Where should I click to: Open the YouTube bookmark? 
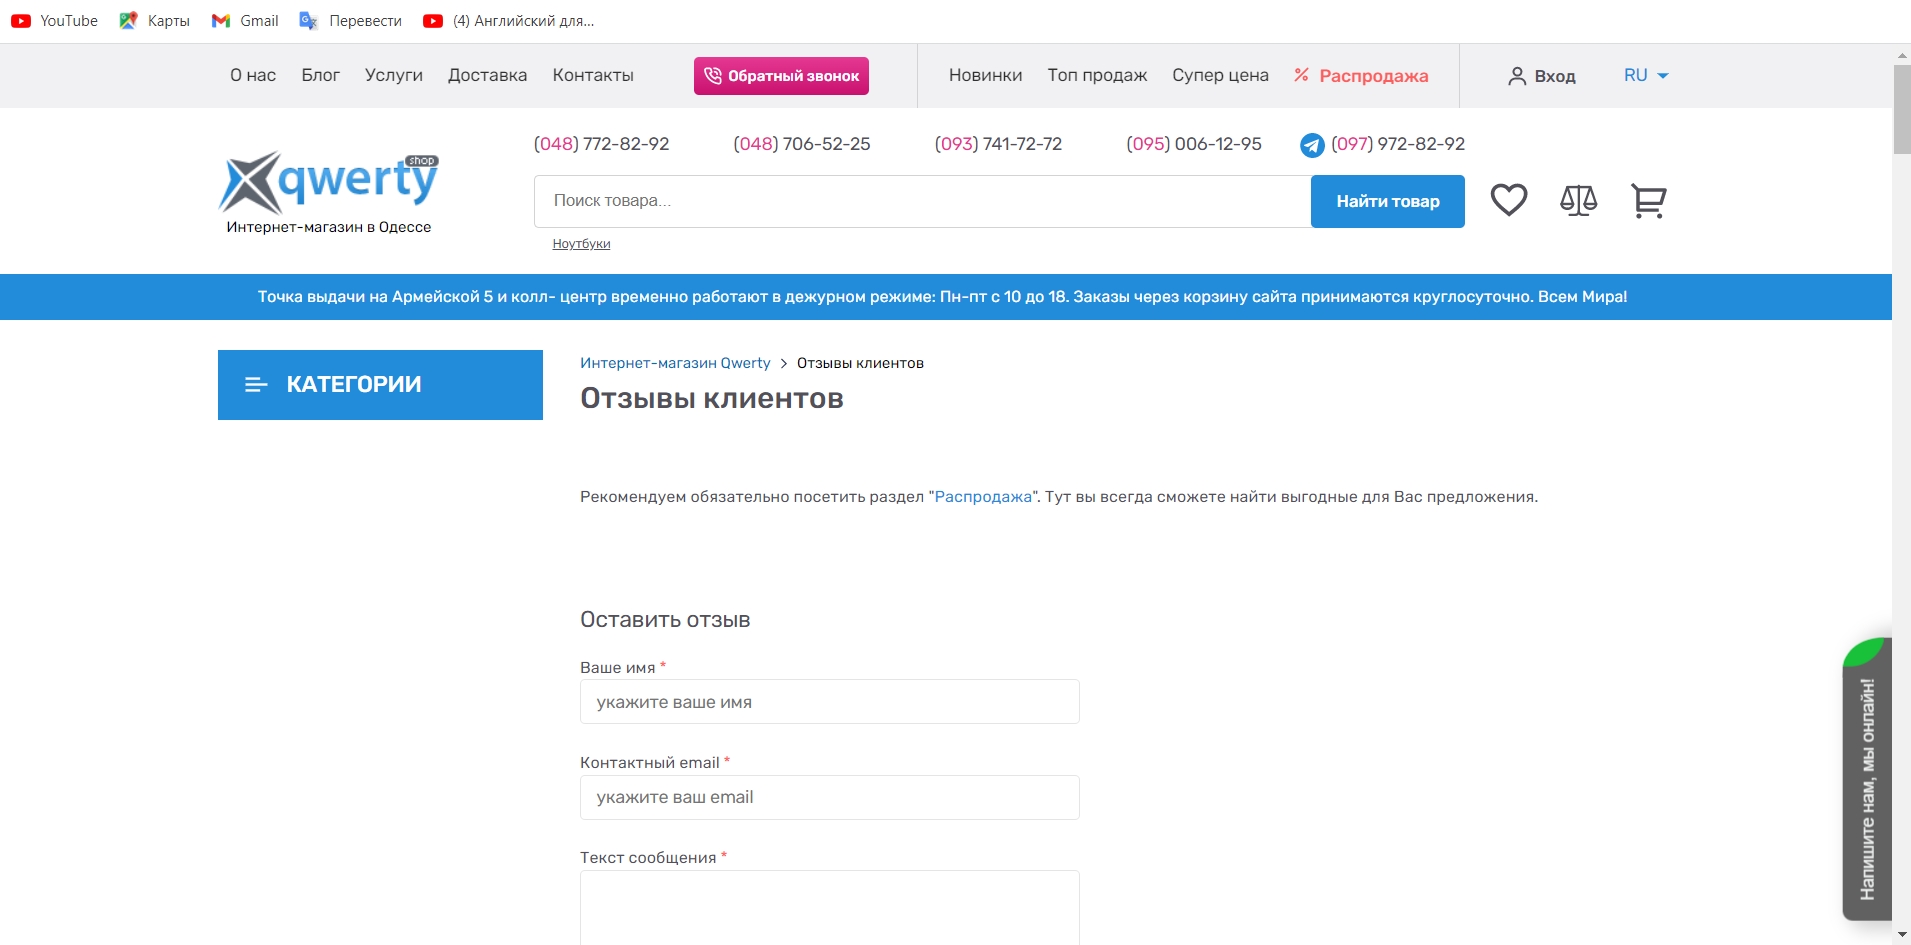coord(55,21)
